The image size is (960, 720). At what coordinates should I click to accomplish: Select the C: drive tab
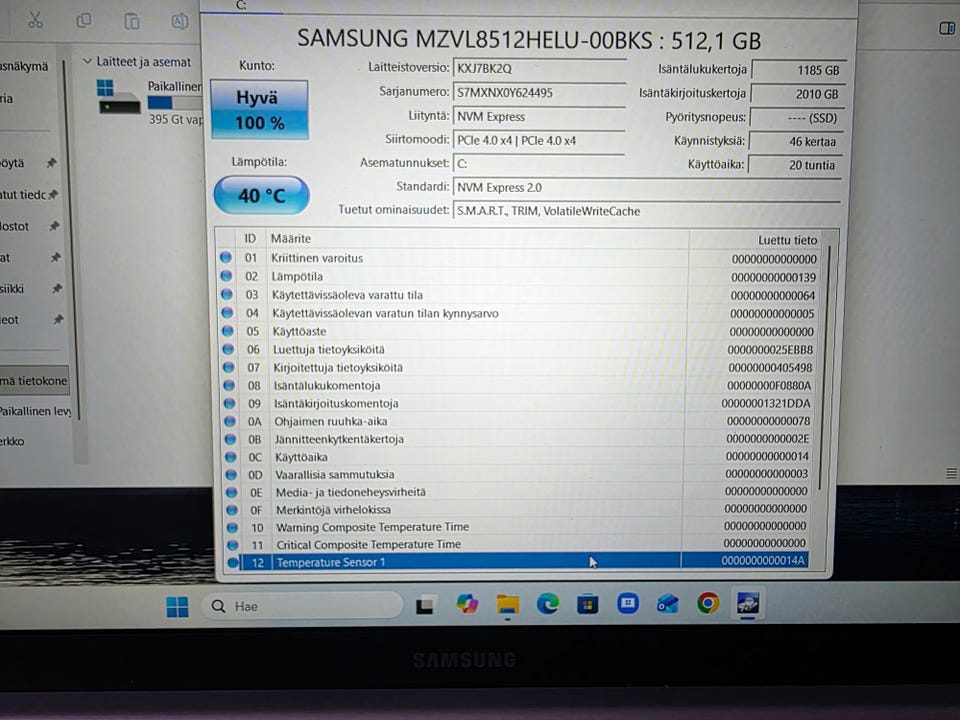(x=241, y=6)
